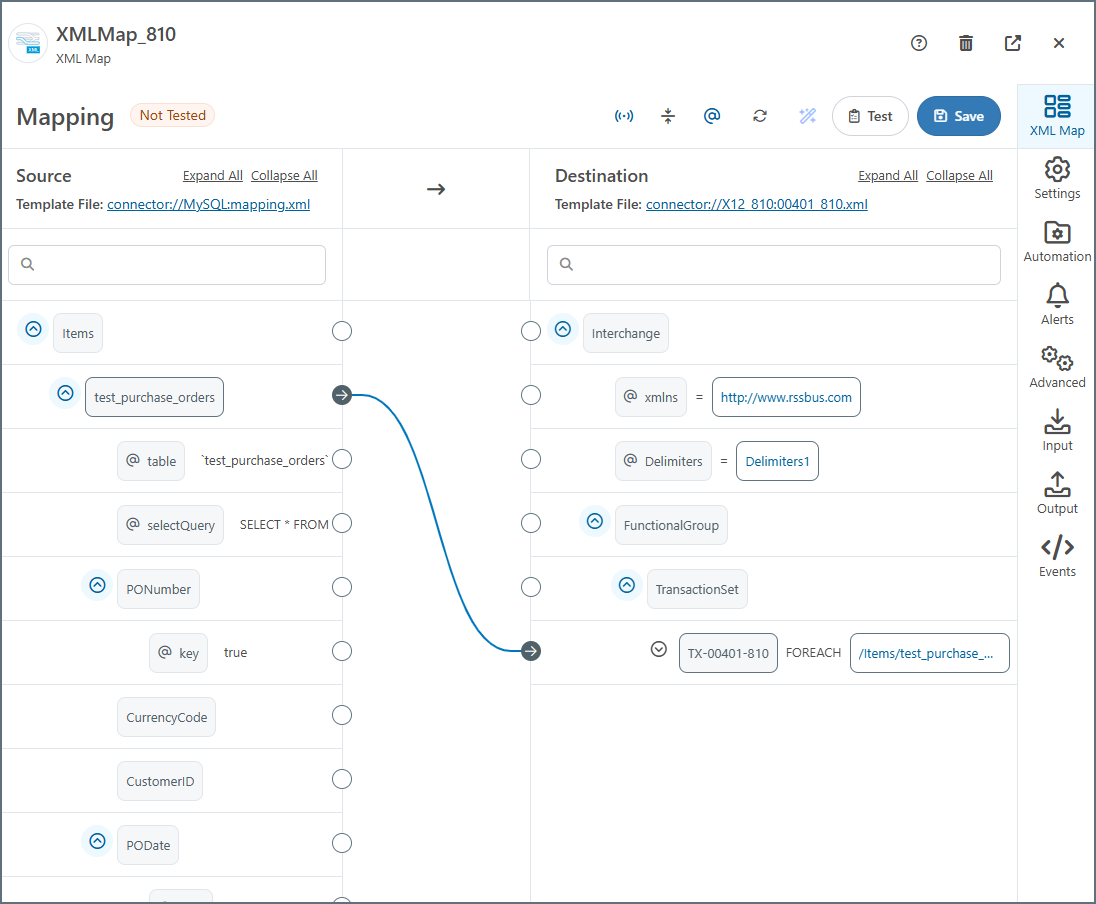This screenshot has width=1096, height=904.
Task: Click the magic wand auto-map icon
Action: [808, 116]
